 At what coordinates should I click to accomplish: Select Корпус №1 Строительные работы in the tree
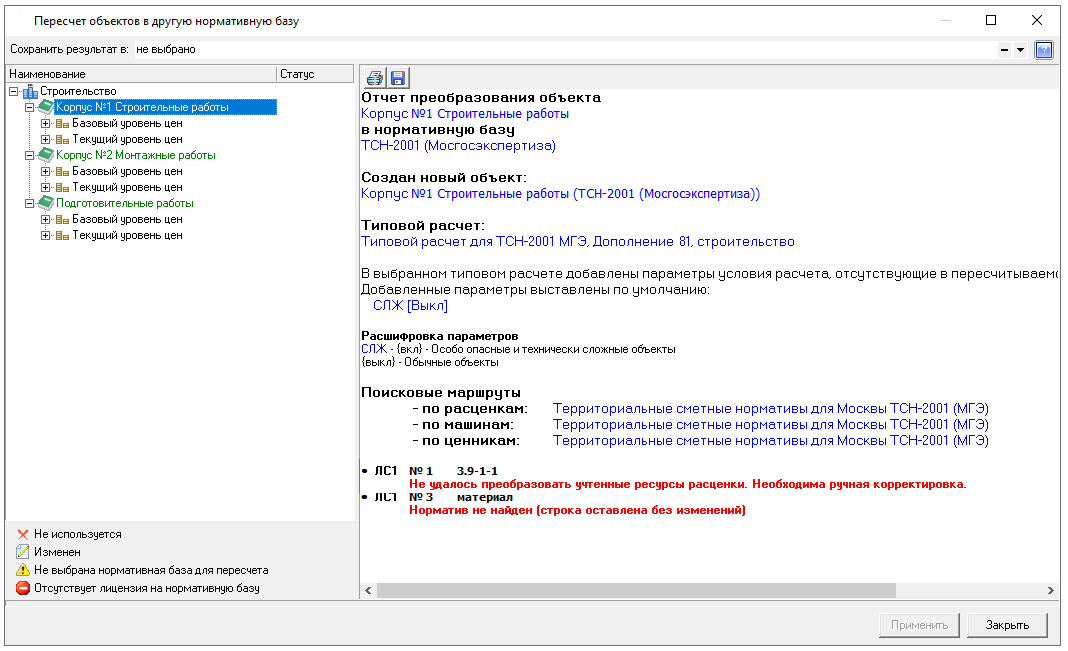[142, 107]
